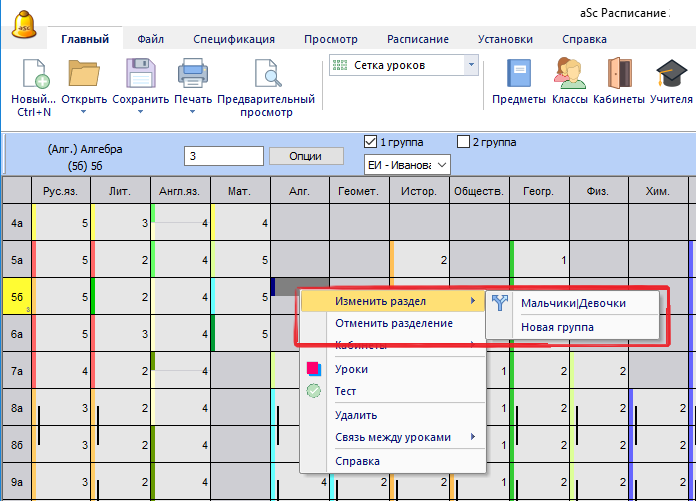This screenshot has height=501, width=696.
Task: Select the "5б" class row header
Action: click(x=17, y=297)
